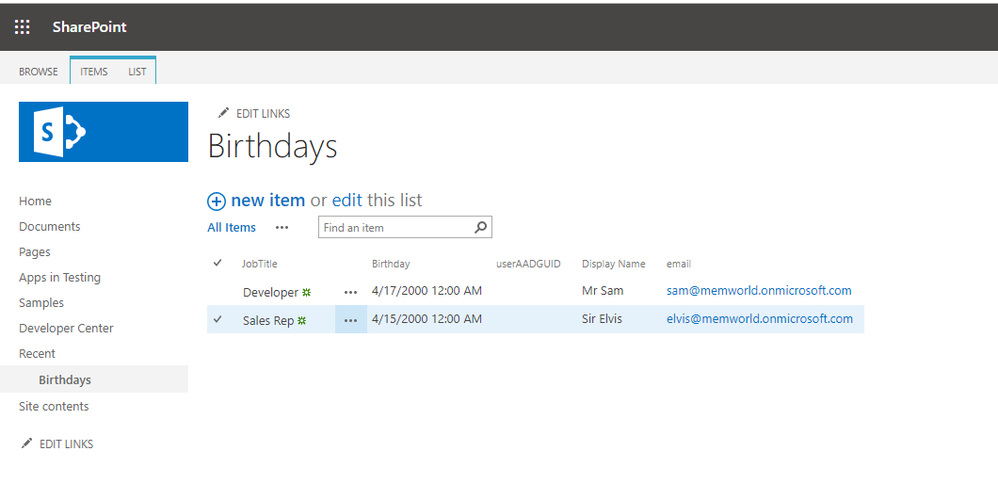Sort by email column header

point(678,264)
